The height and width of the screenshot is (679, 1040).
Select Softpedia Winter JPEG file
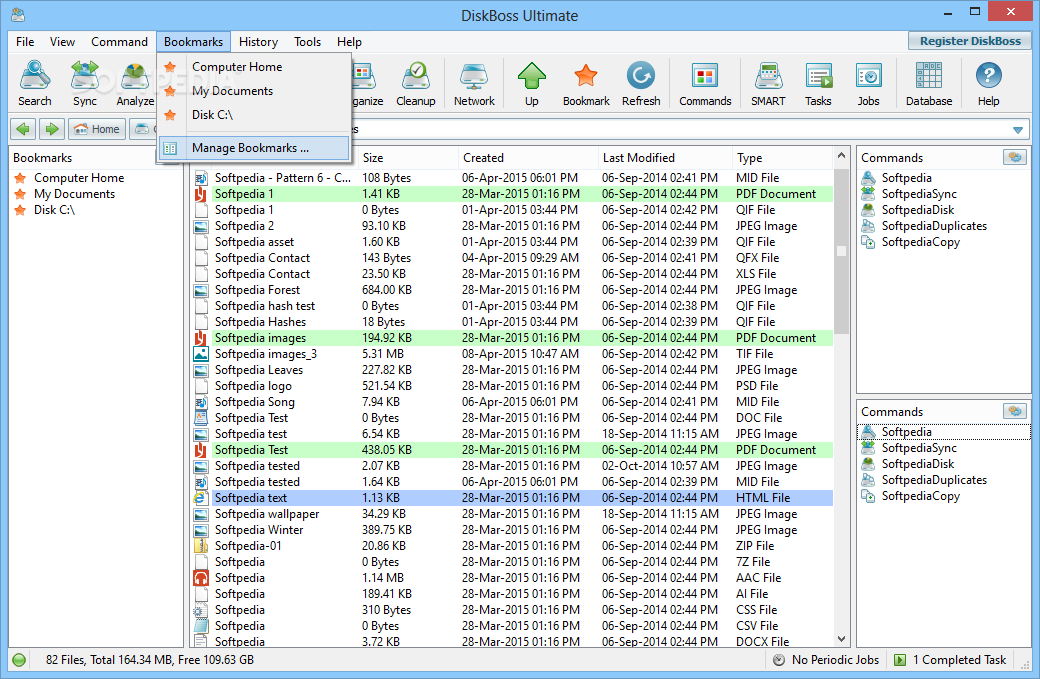tap(513, 530)
